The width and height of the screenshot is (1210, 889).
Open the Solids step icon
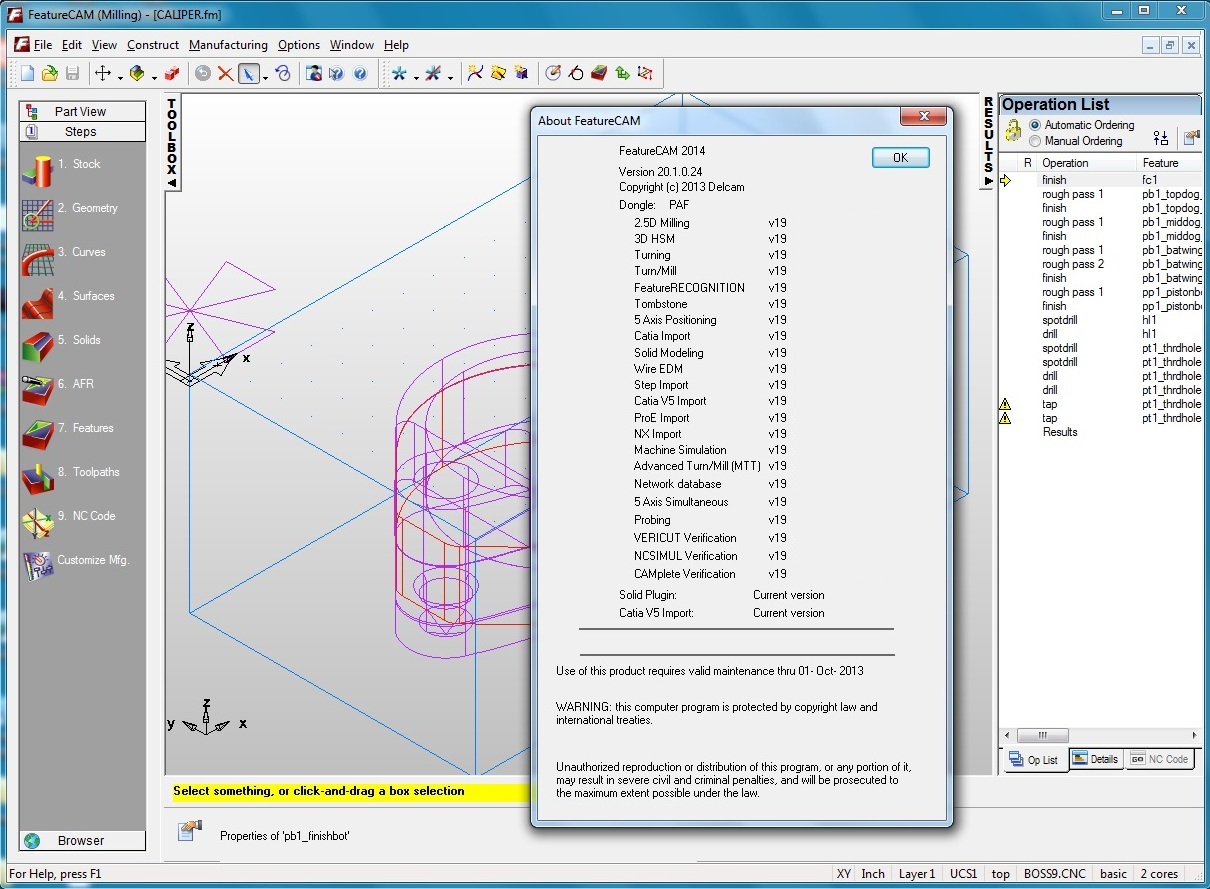click(x=38, y=347)
